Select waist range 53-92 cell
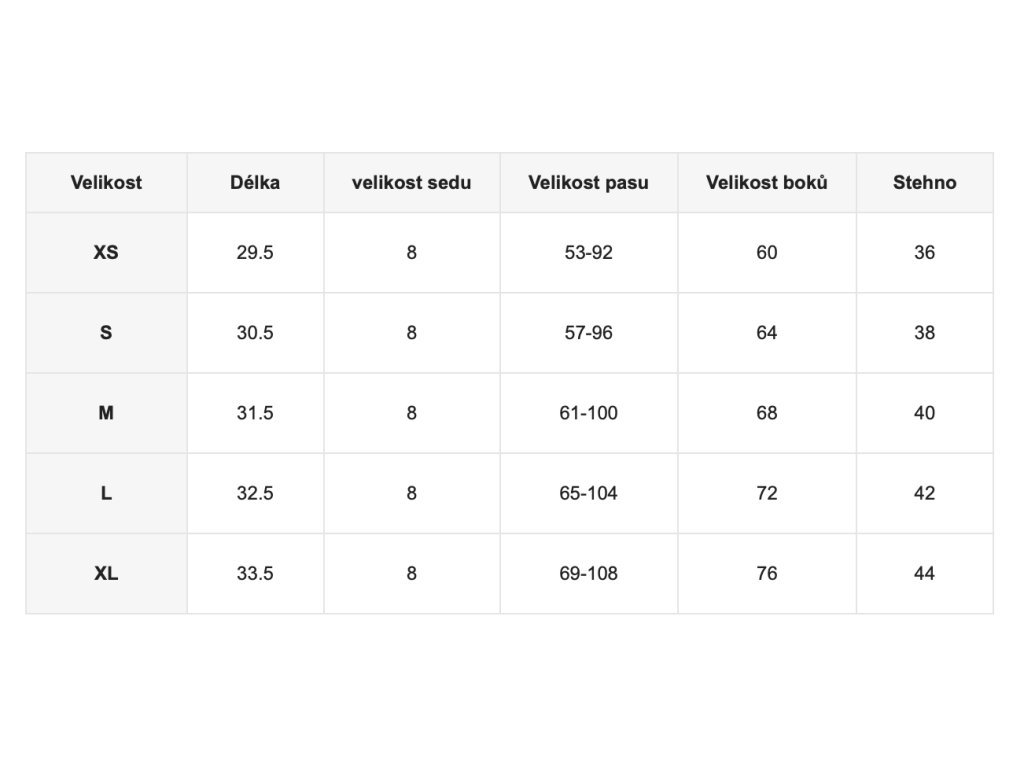Image resolution: width=1024 pixels, height=768 pixels. [x=588, y=253]
